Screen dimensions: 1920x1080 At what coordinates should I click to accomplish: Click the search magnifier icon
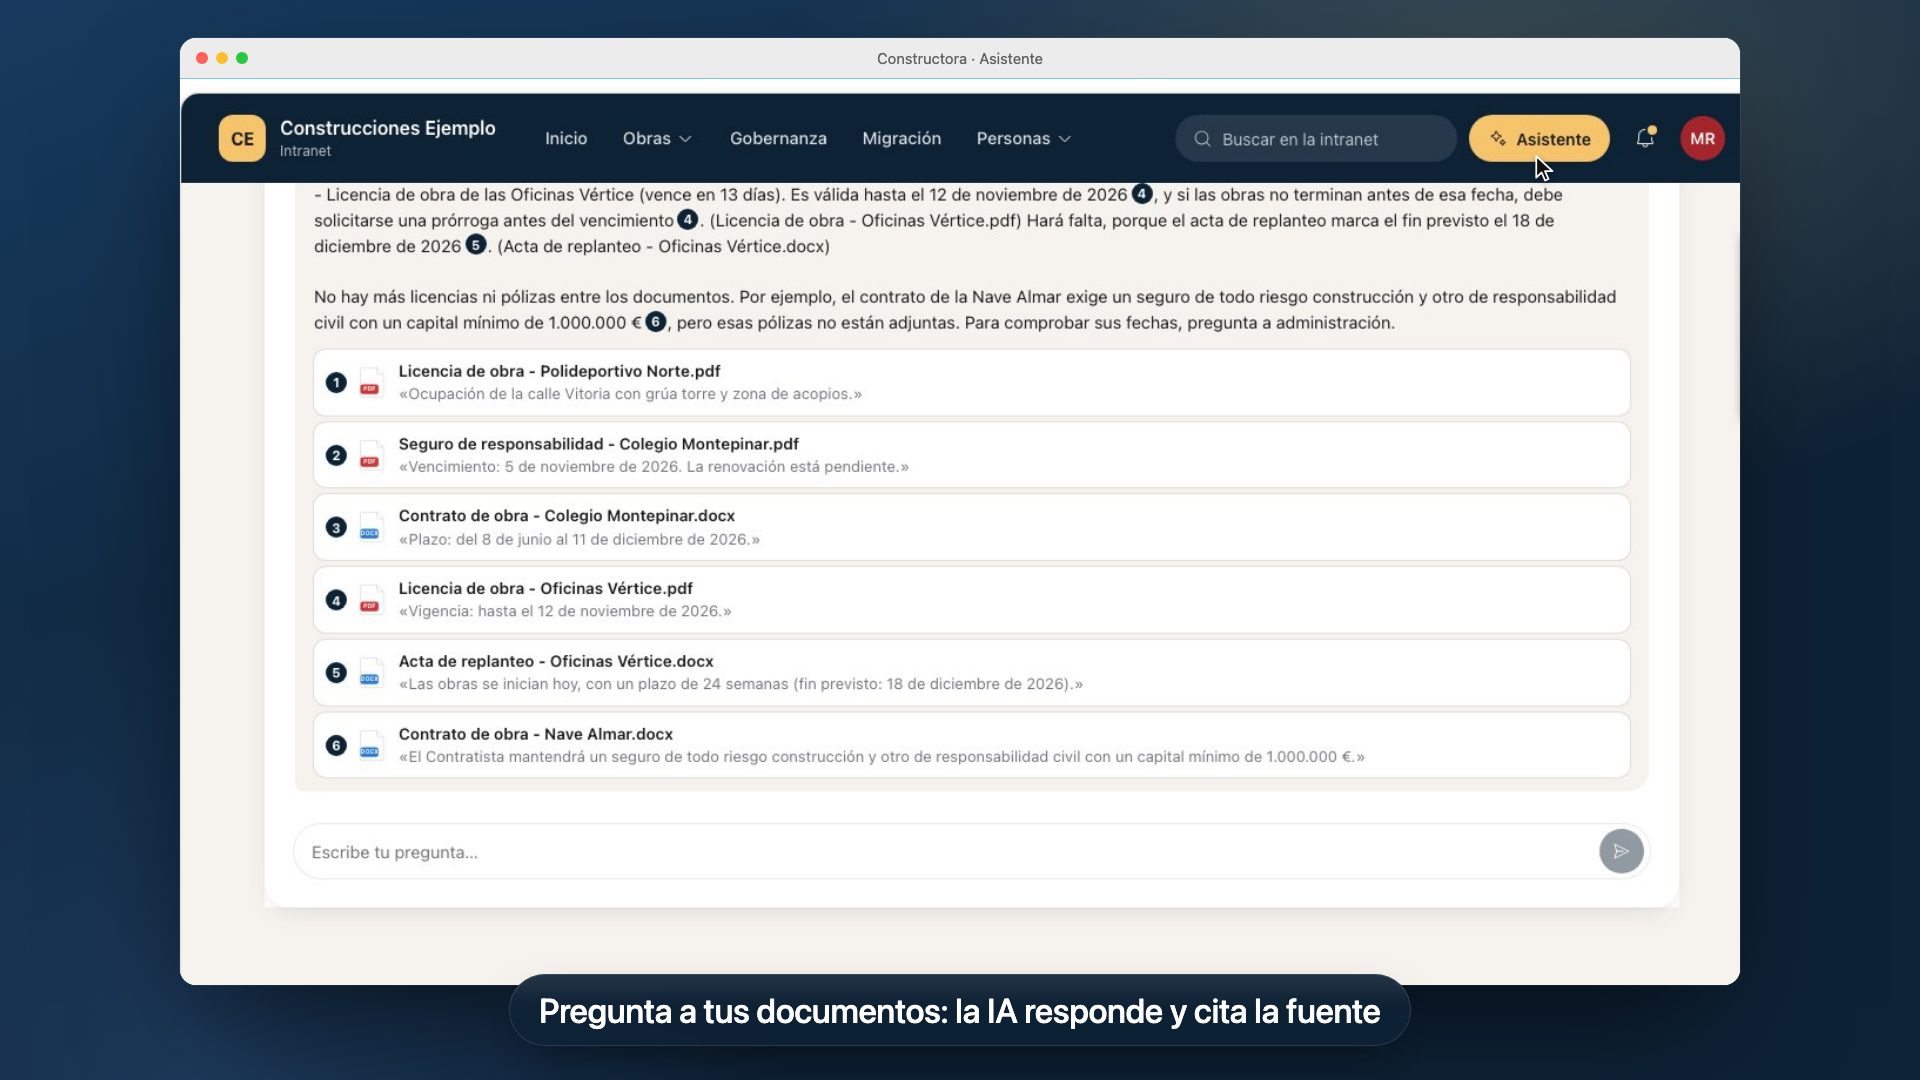pos(1202,139)
